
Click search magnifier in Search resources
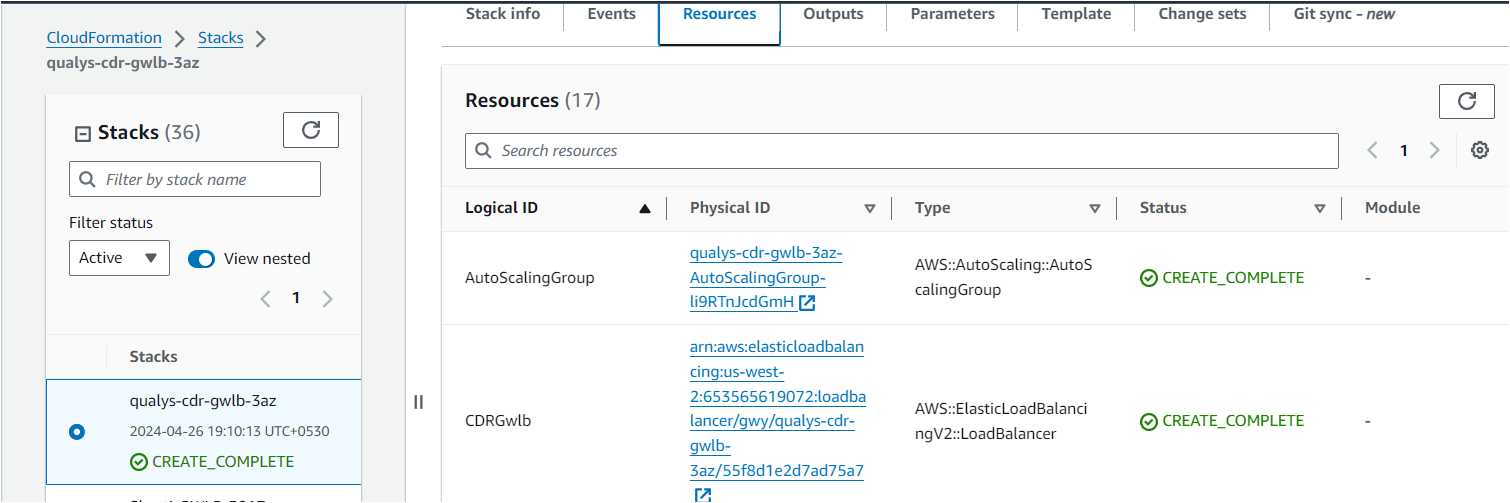[x=483, y=150]
